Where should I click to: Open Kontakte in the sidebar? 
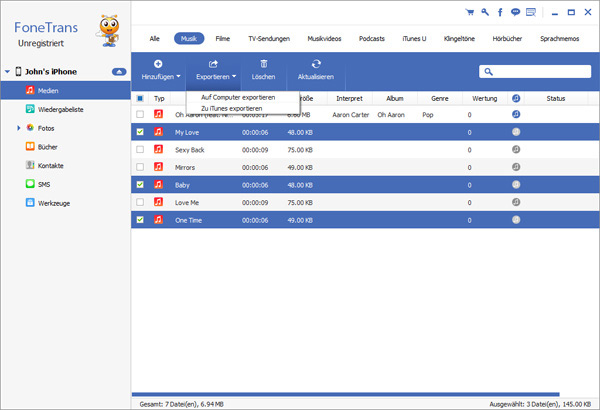pyautogui.click(x=44, y=165)
